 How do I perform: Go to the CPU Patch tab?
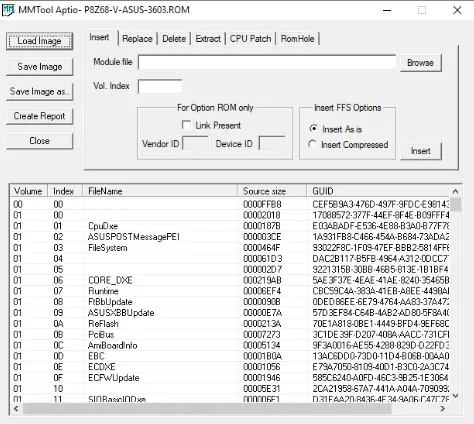tap(250, 39)
